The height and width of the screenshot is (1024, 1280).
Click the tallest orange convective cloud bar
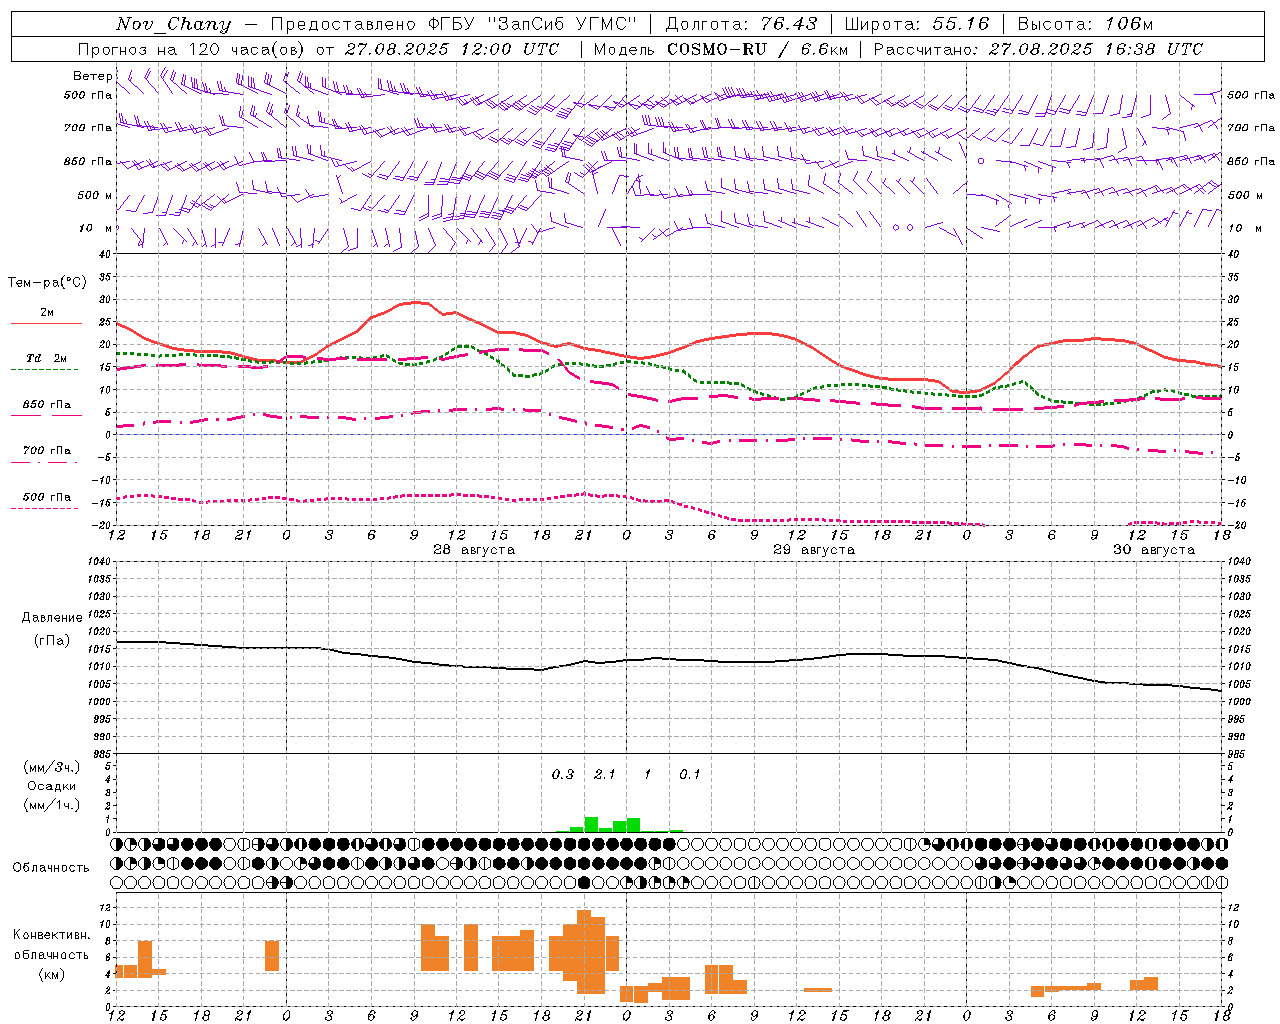click(x=584, y=951)
